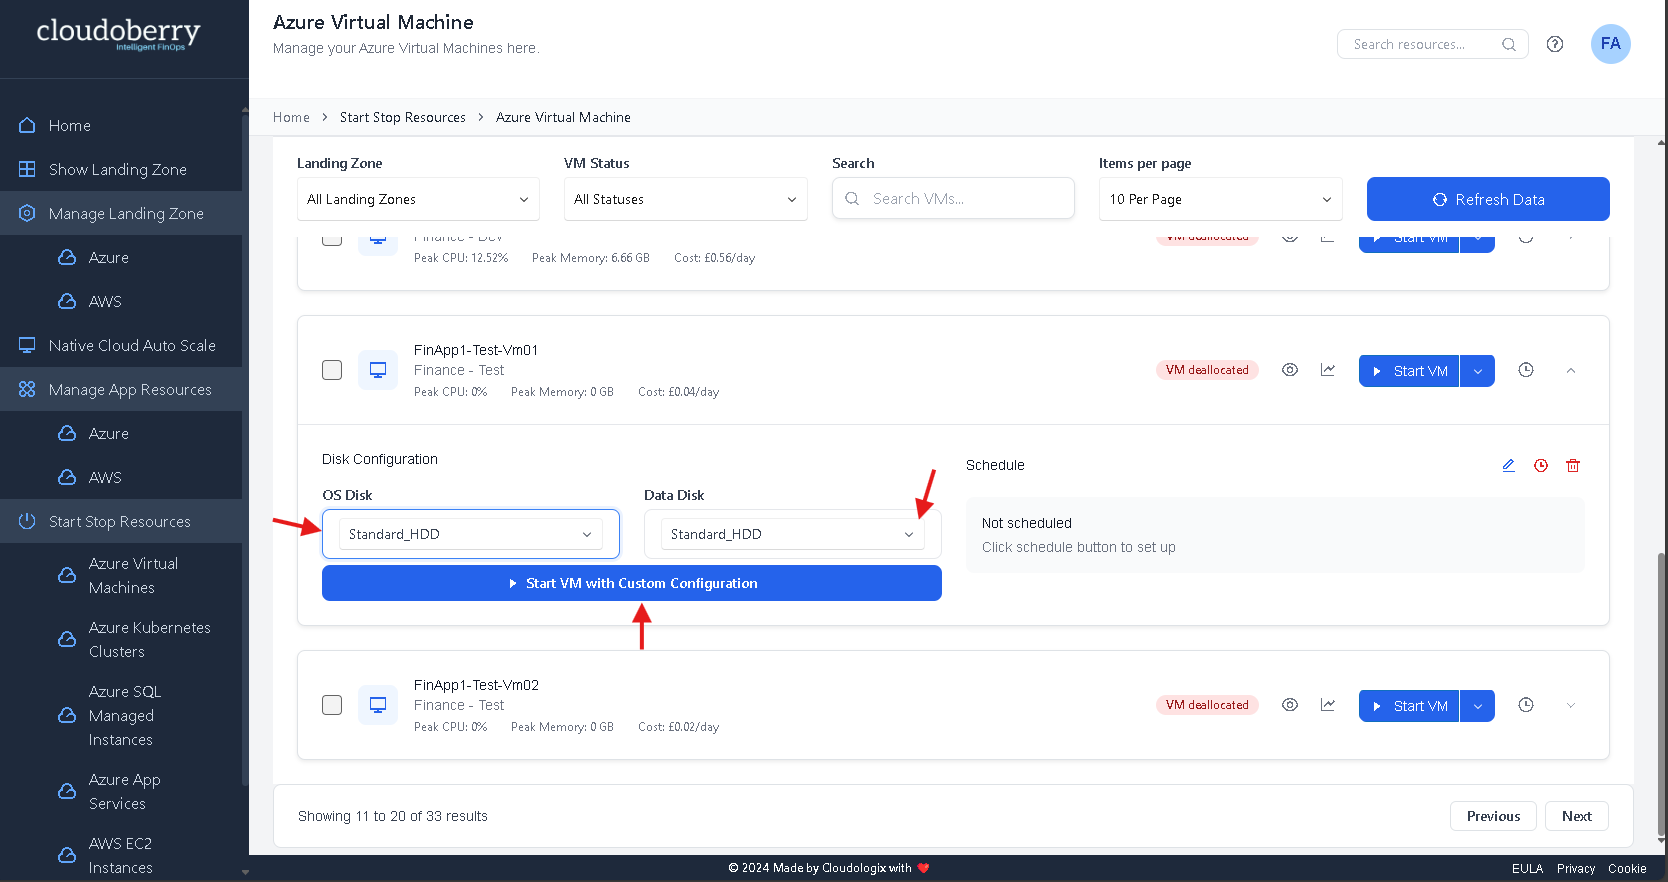Screen dimensions: 1668x882
Task: Open the help question mark icon
Action: click(x=1555, y=44)
